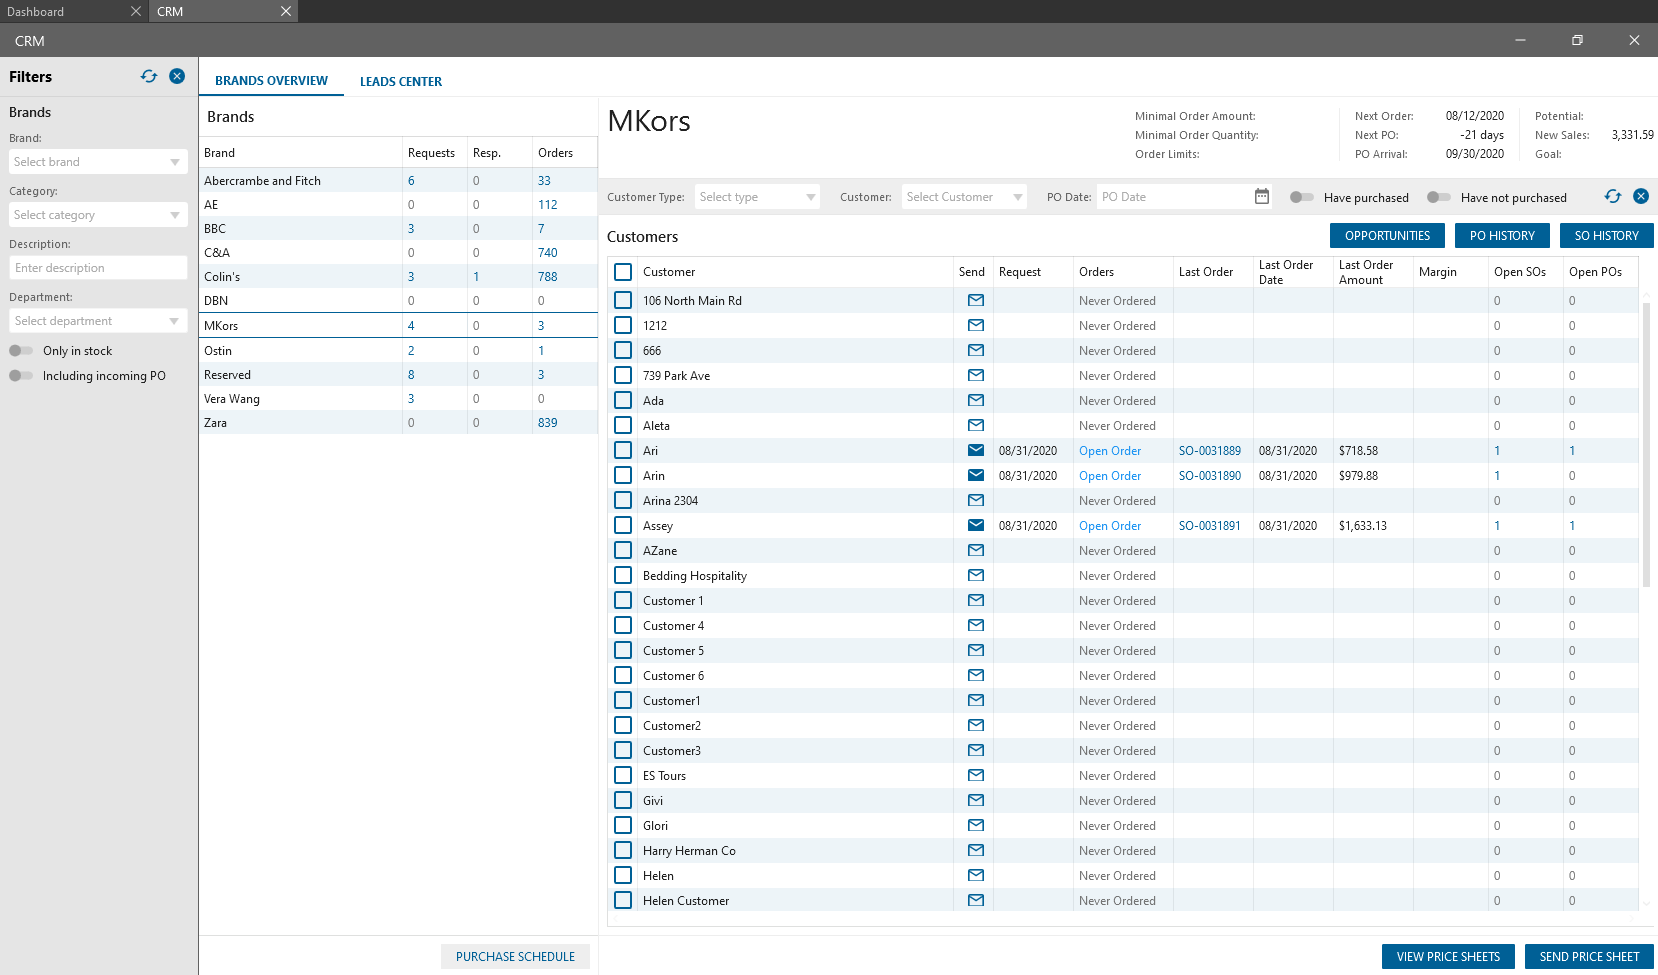This screenshot has height=975, width=1658.
Task: Refresh the customer filter row
Action: pyautogui.click(x=1613, y=196)
